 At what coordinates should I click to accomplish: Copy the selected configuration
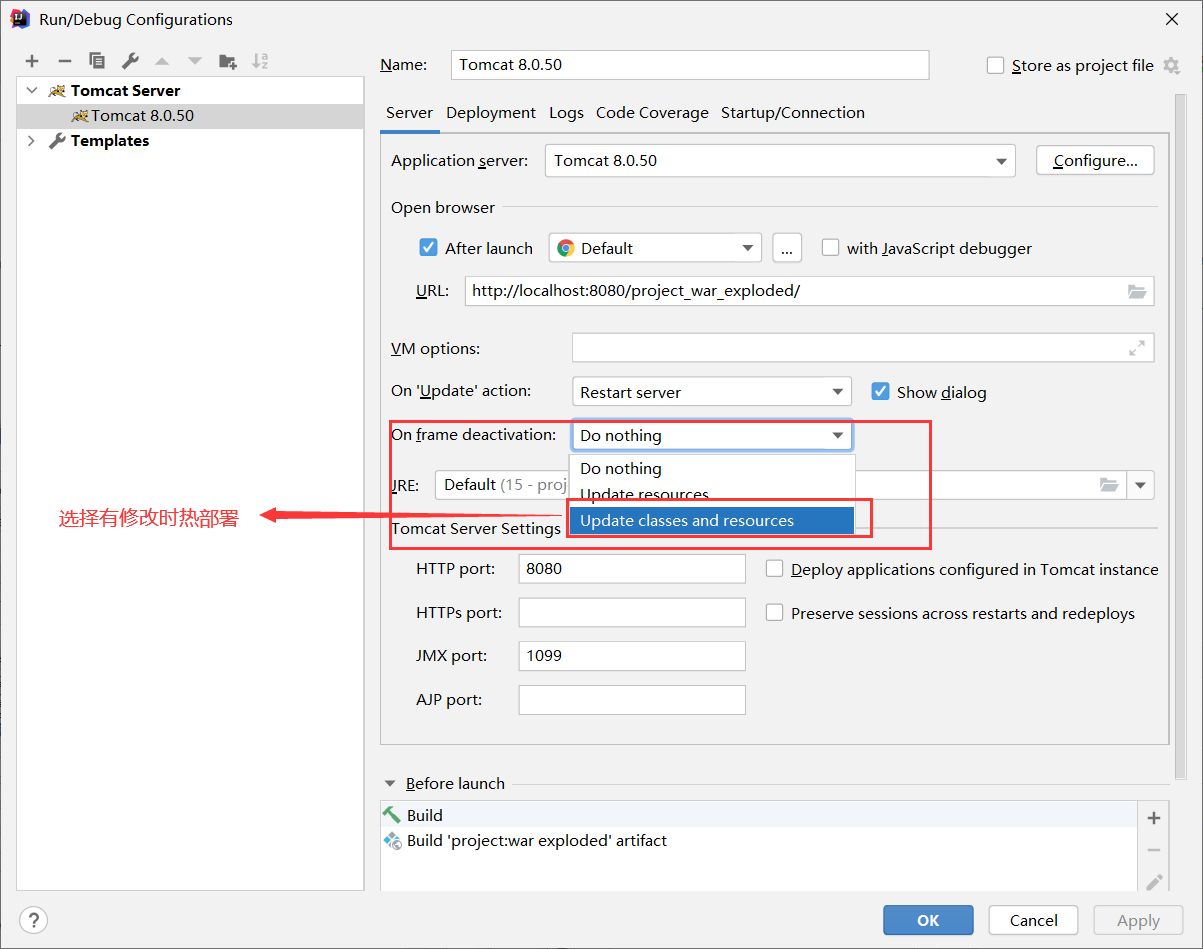tap(97, 61)
